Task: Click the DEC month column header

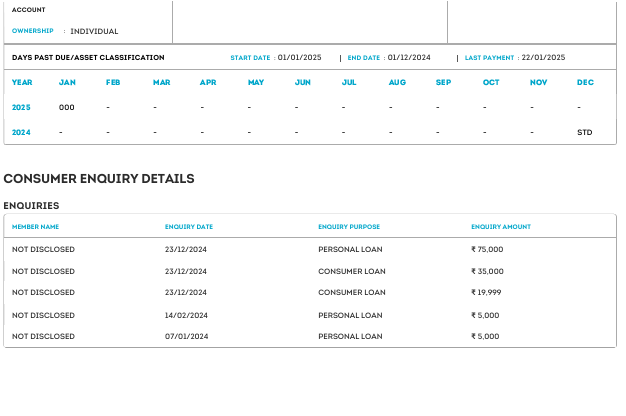Action: [585, 82]
